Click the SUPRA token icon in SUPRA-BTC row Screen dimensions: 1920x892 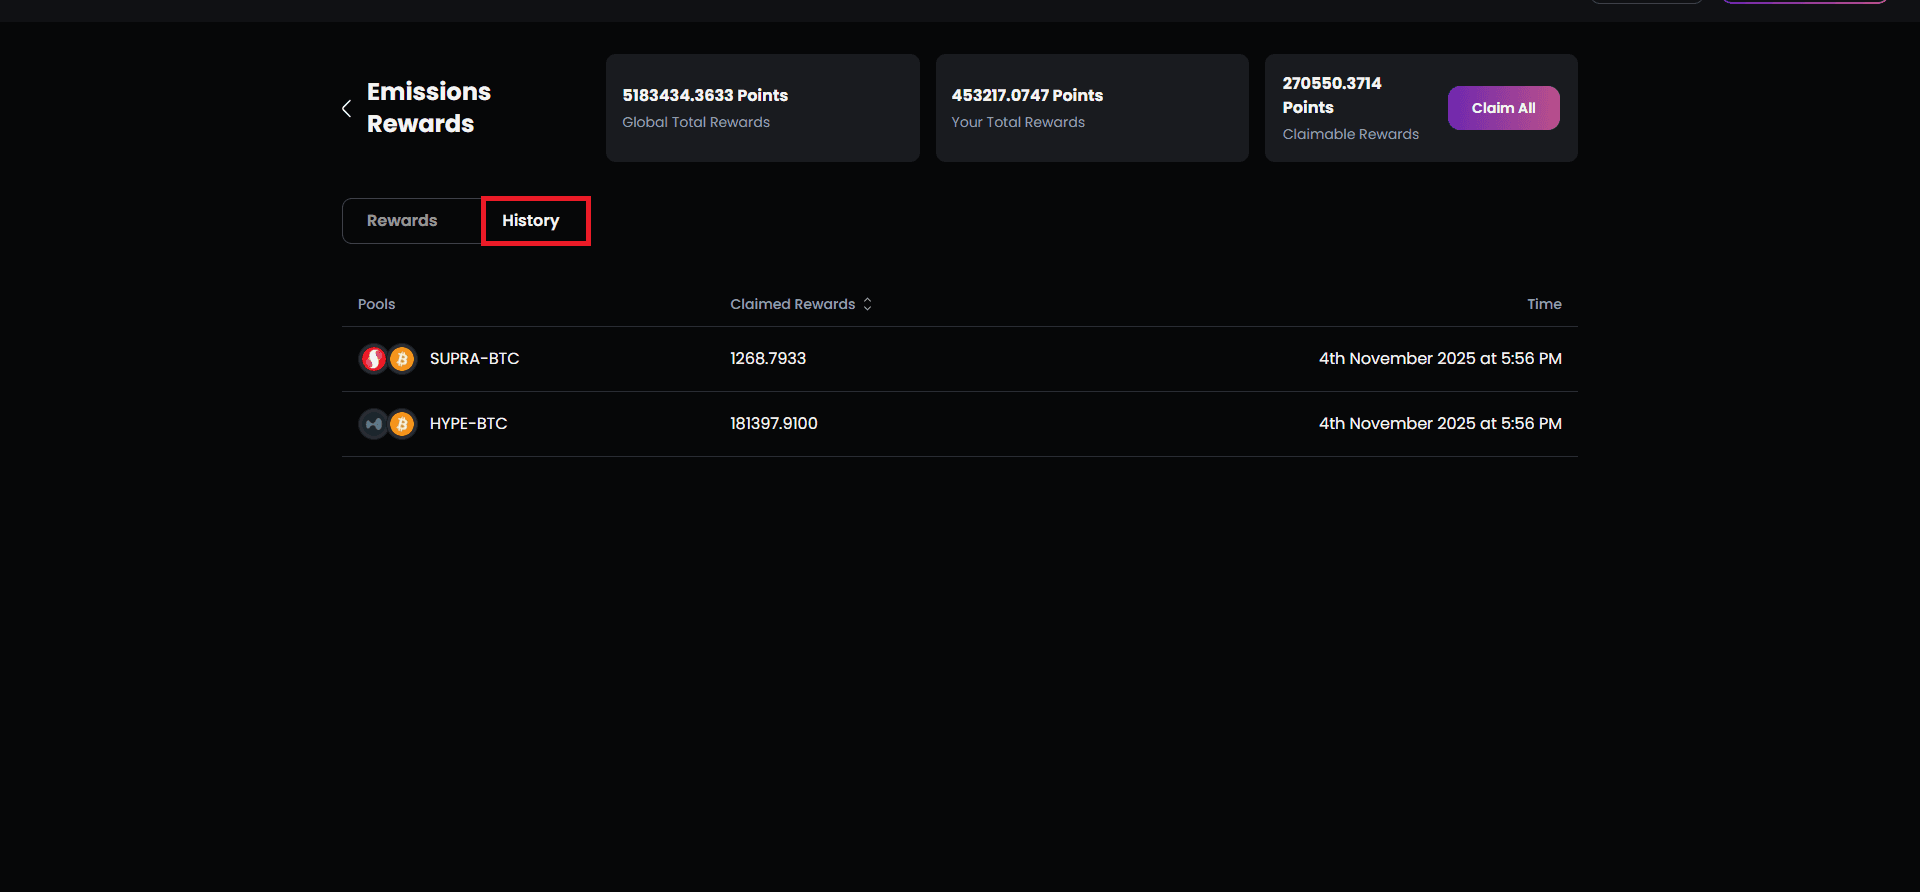(373, 359)
